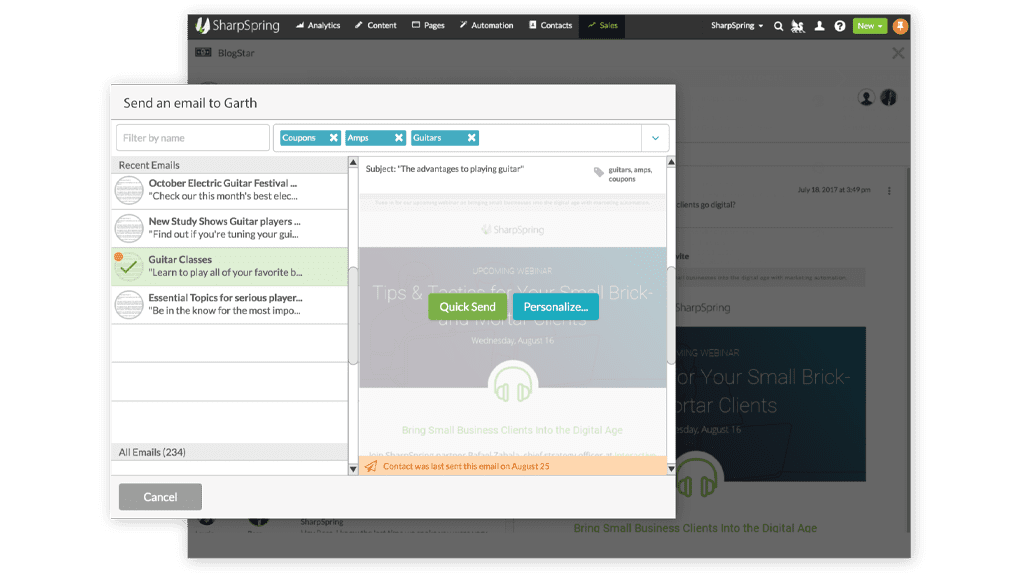Click the last-sent August 25 notice
This screenshot has height=576, width=1024.
513,466
